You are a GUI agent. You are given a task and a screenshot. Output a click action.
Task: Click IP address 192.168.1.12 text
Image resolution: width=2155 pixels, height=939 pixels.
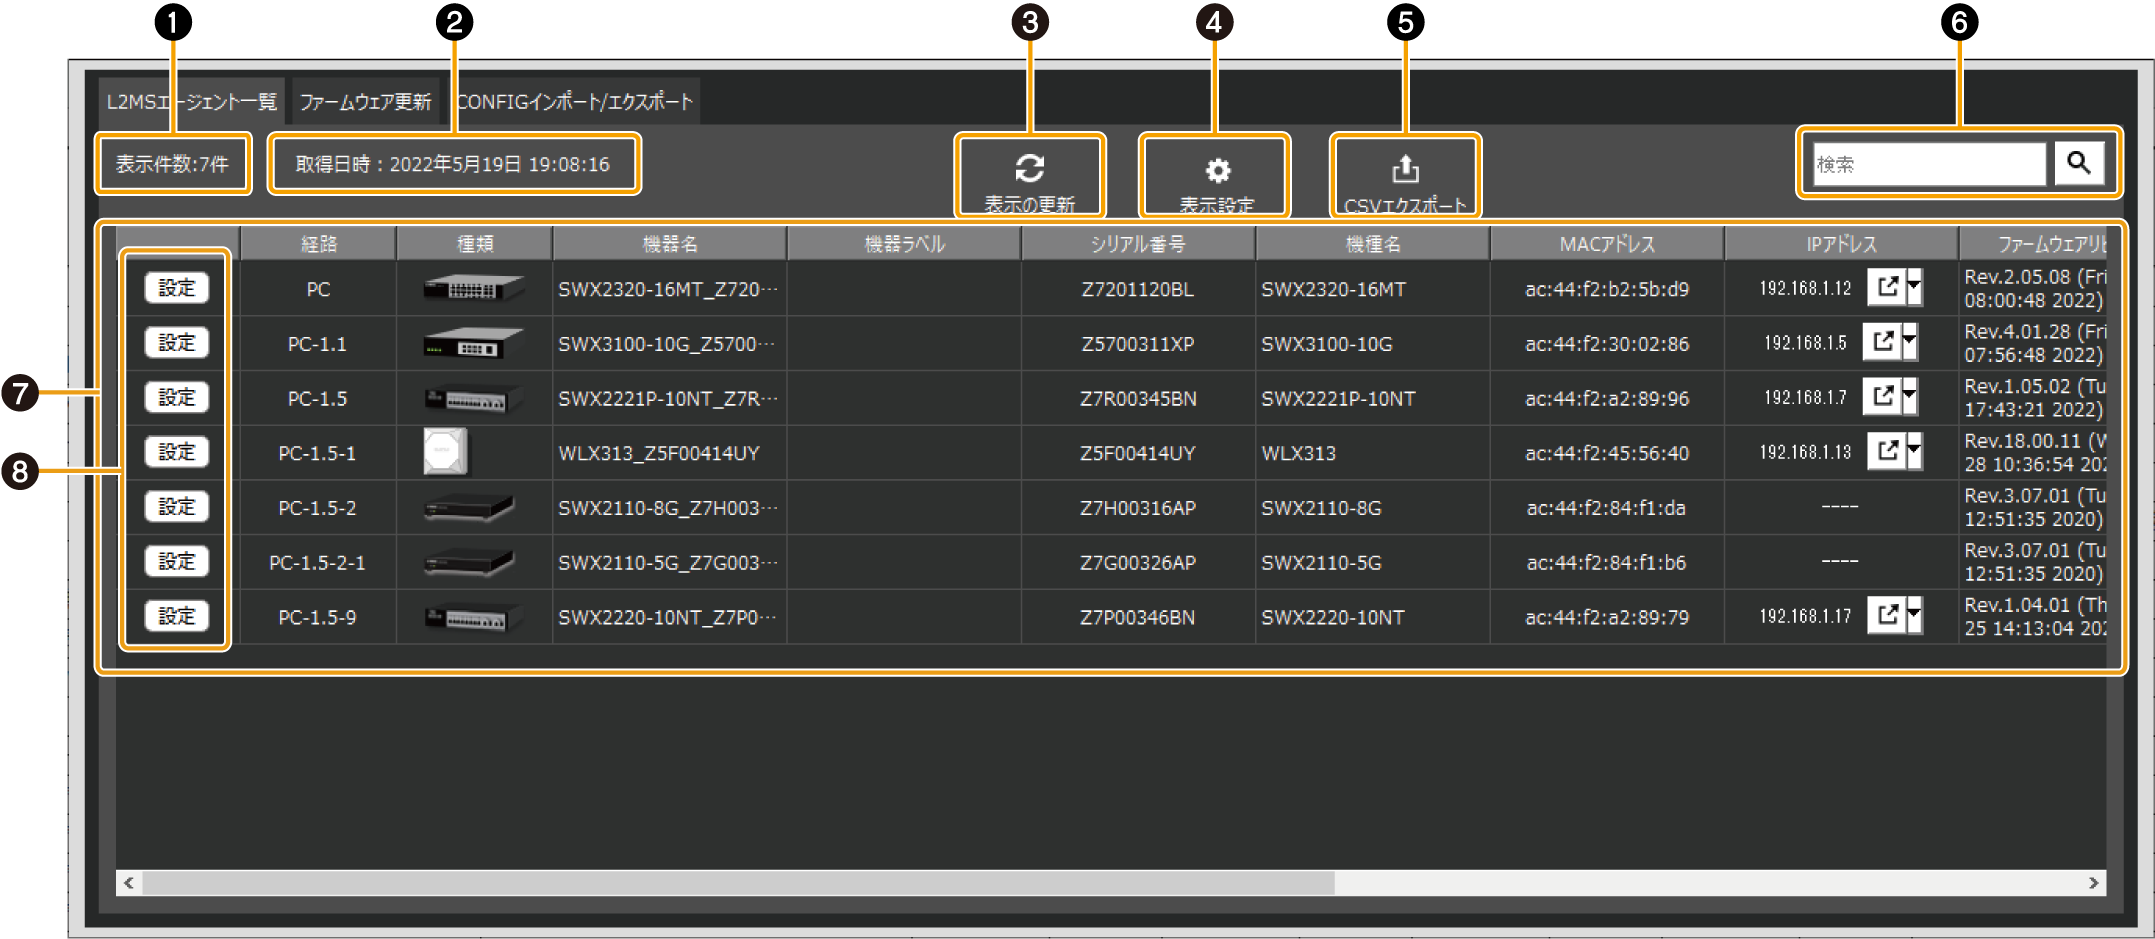point(1804,288)
